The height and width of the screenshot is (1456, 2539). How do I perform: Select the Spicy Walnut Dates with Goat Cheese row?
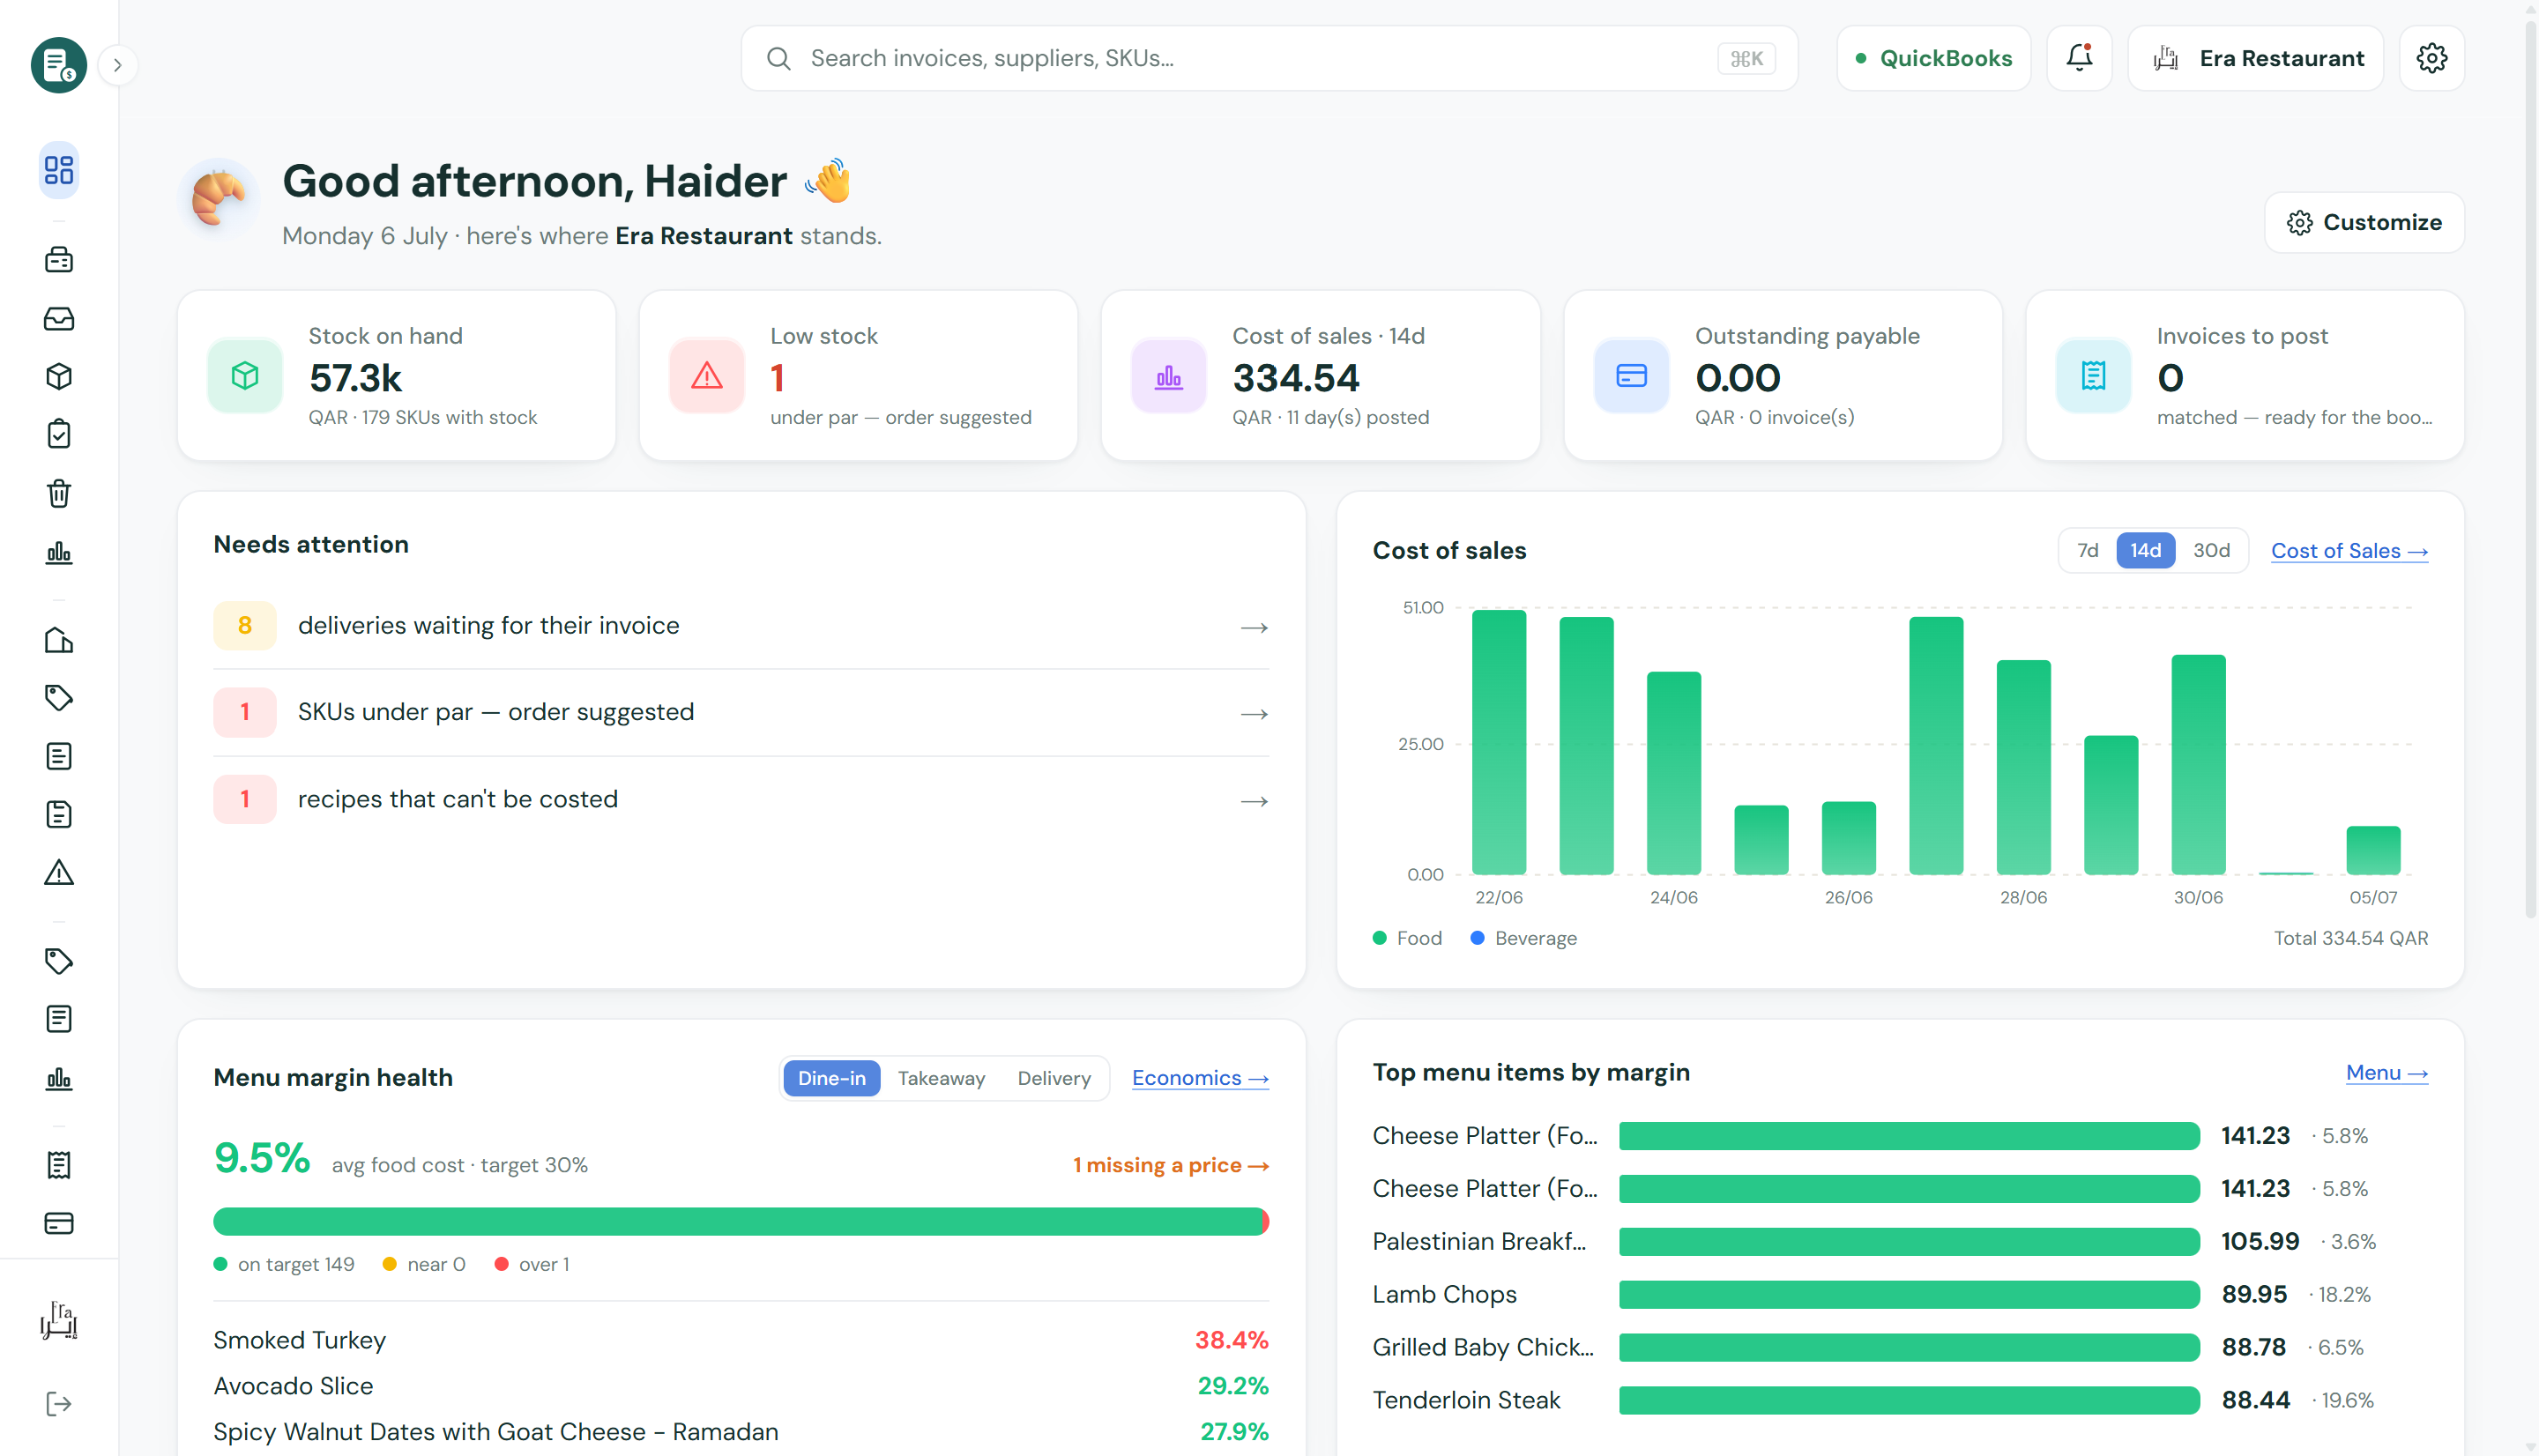pos(741,1432)
